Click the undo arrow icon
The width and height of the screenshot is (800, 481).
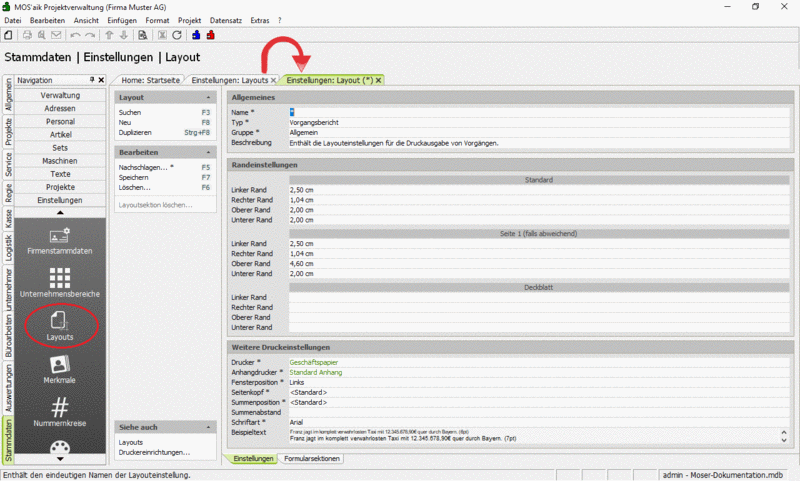tap(76, 35)
